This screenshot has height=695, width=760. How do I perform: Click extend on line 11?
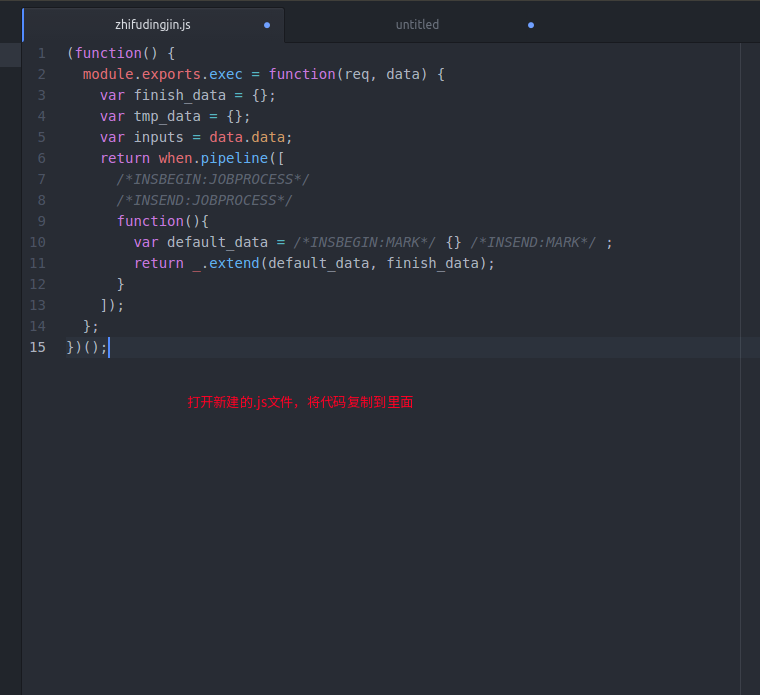[x=234, y=263]
